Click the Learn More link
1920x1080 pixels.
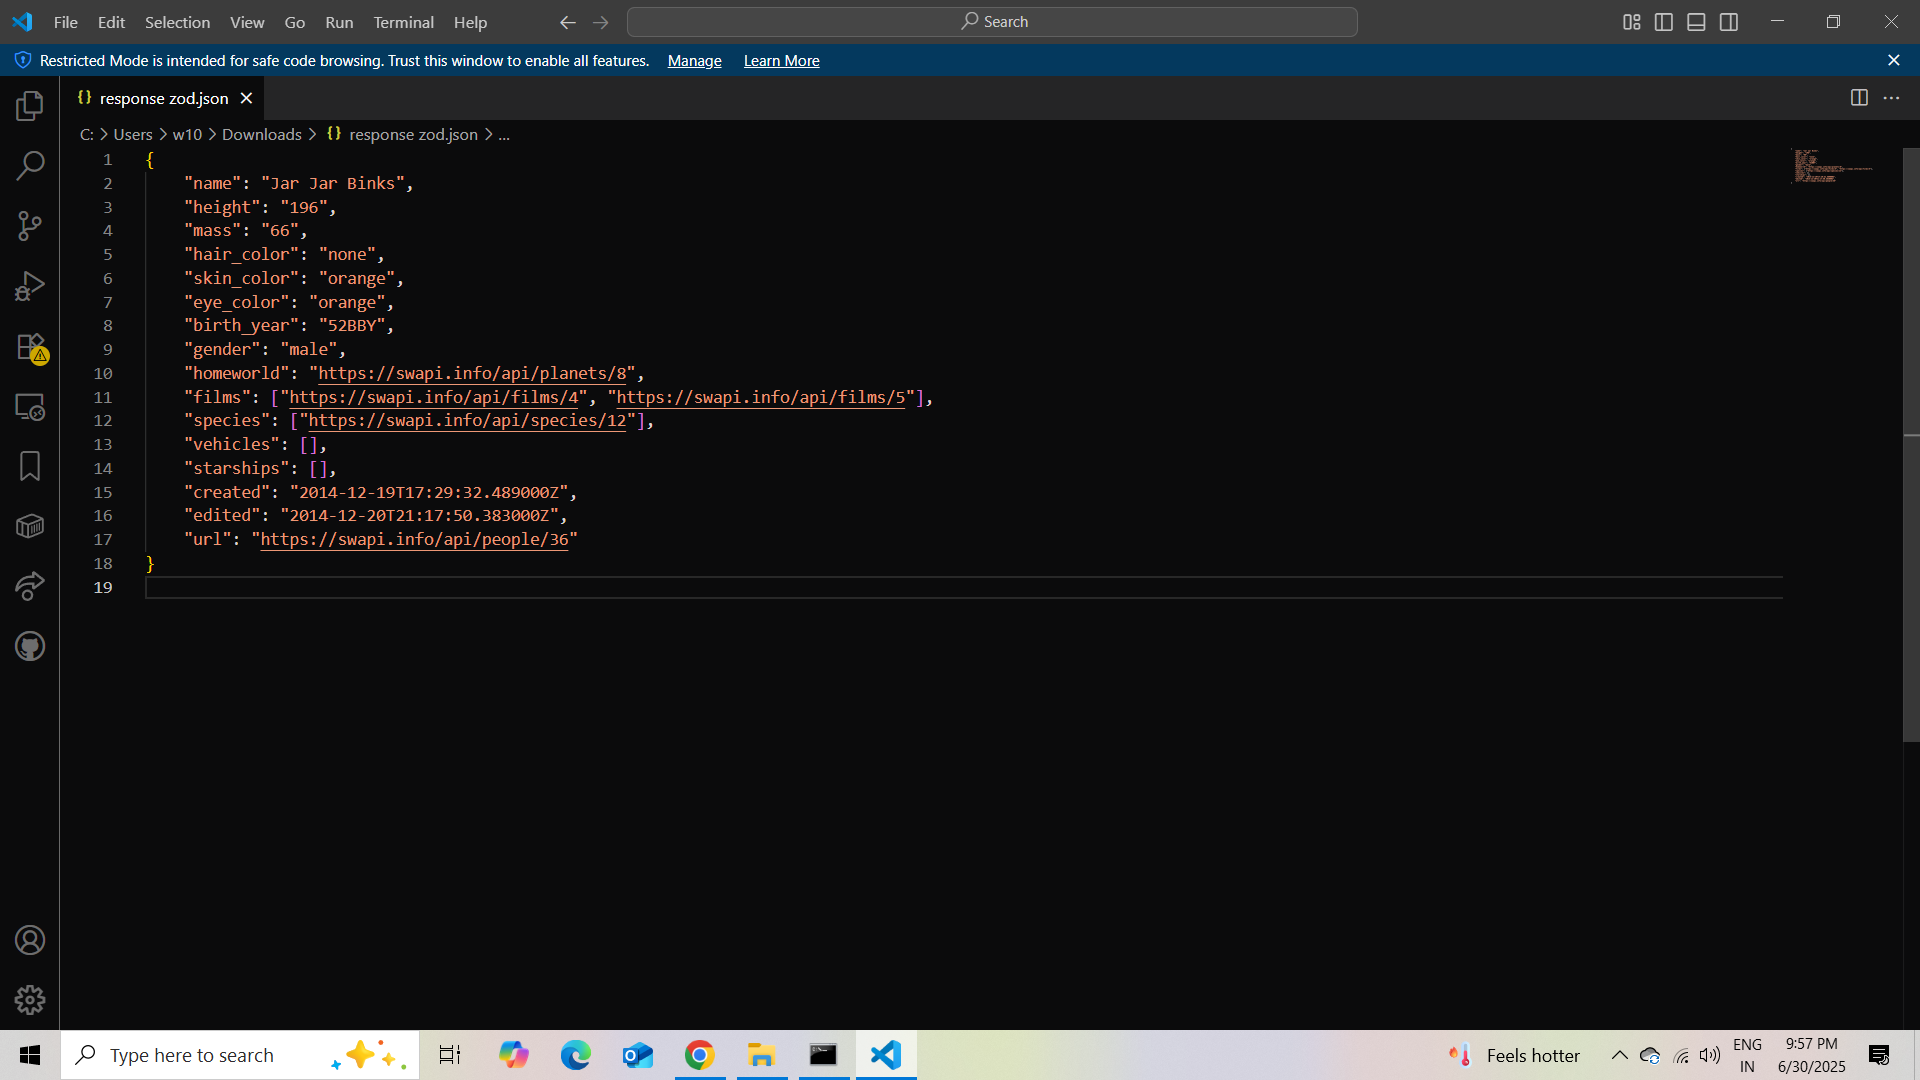click(781, 61)
